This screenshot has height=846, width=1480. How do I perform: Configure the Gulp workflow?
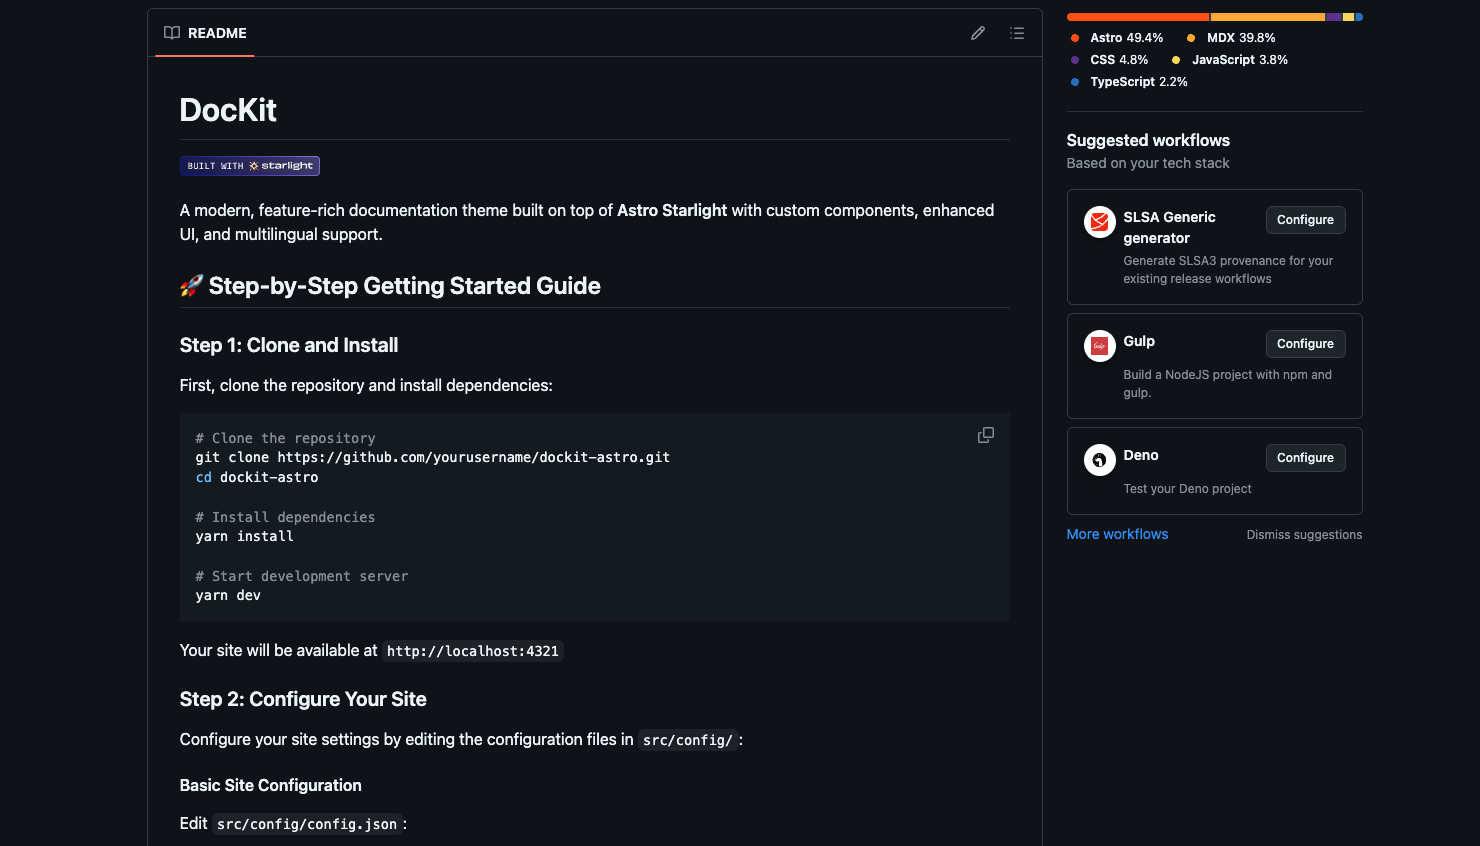click(1305, 343)
